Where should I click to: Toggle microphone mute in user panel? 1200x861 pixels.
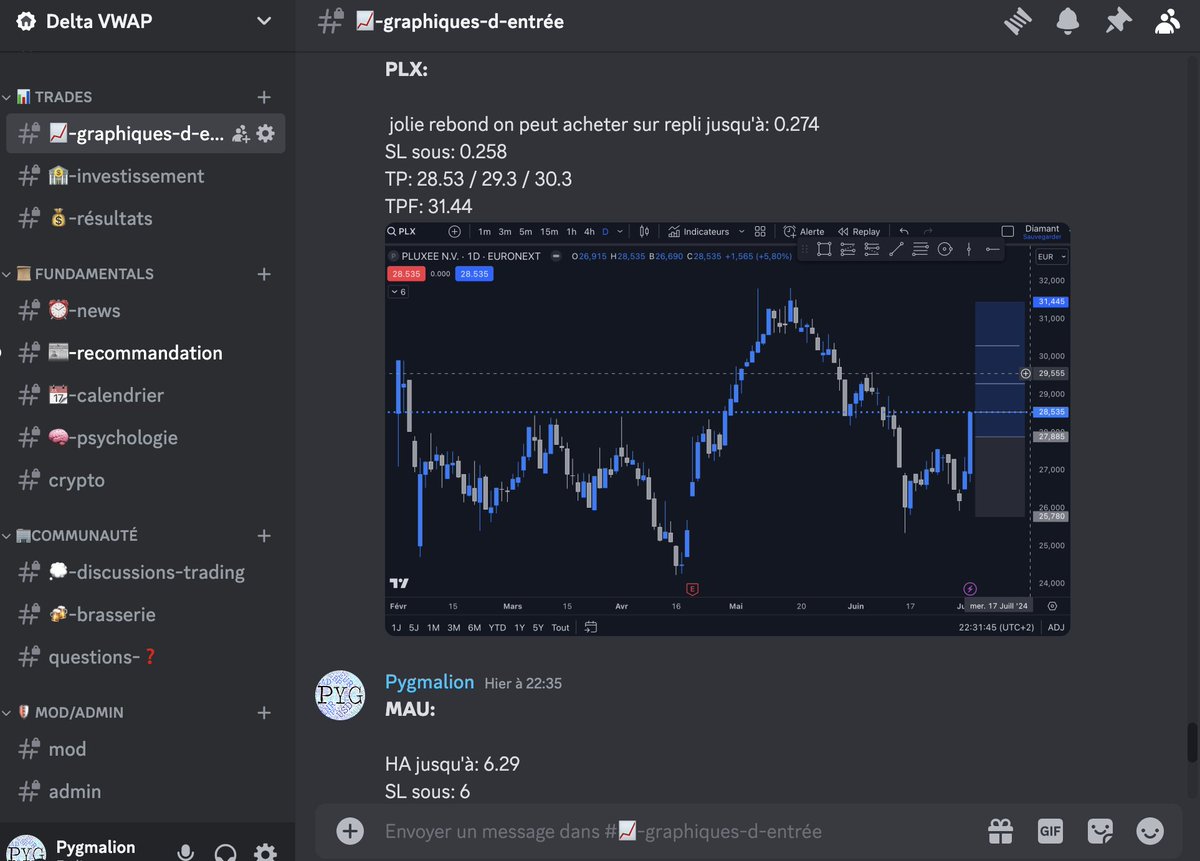(186, 852)
